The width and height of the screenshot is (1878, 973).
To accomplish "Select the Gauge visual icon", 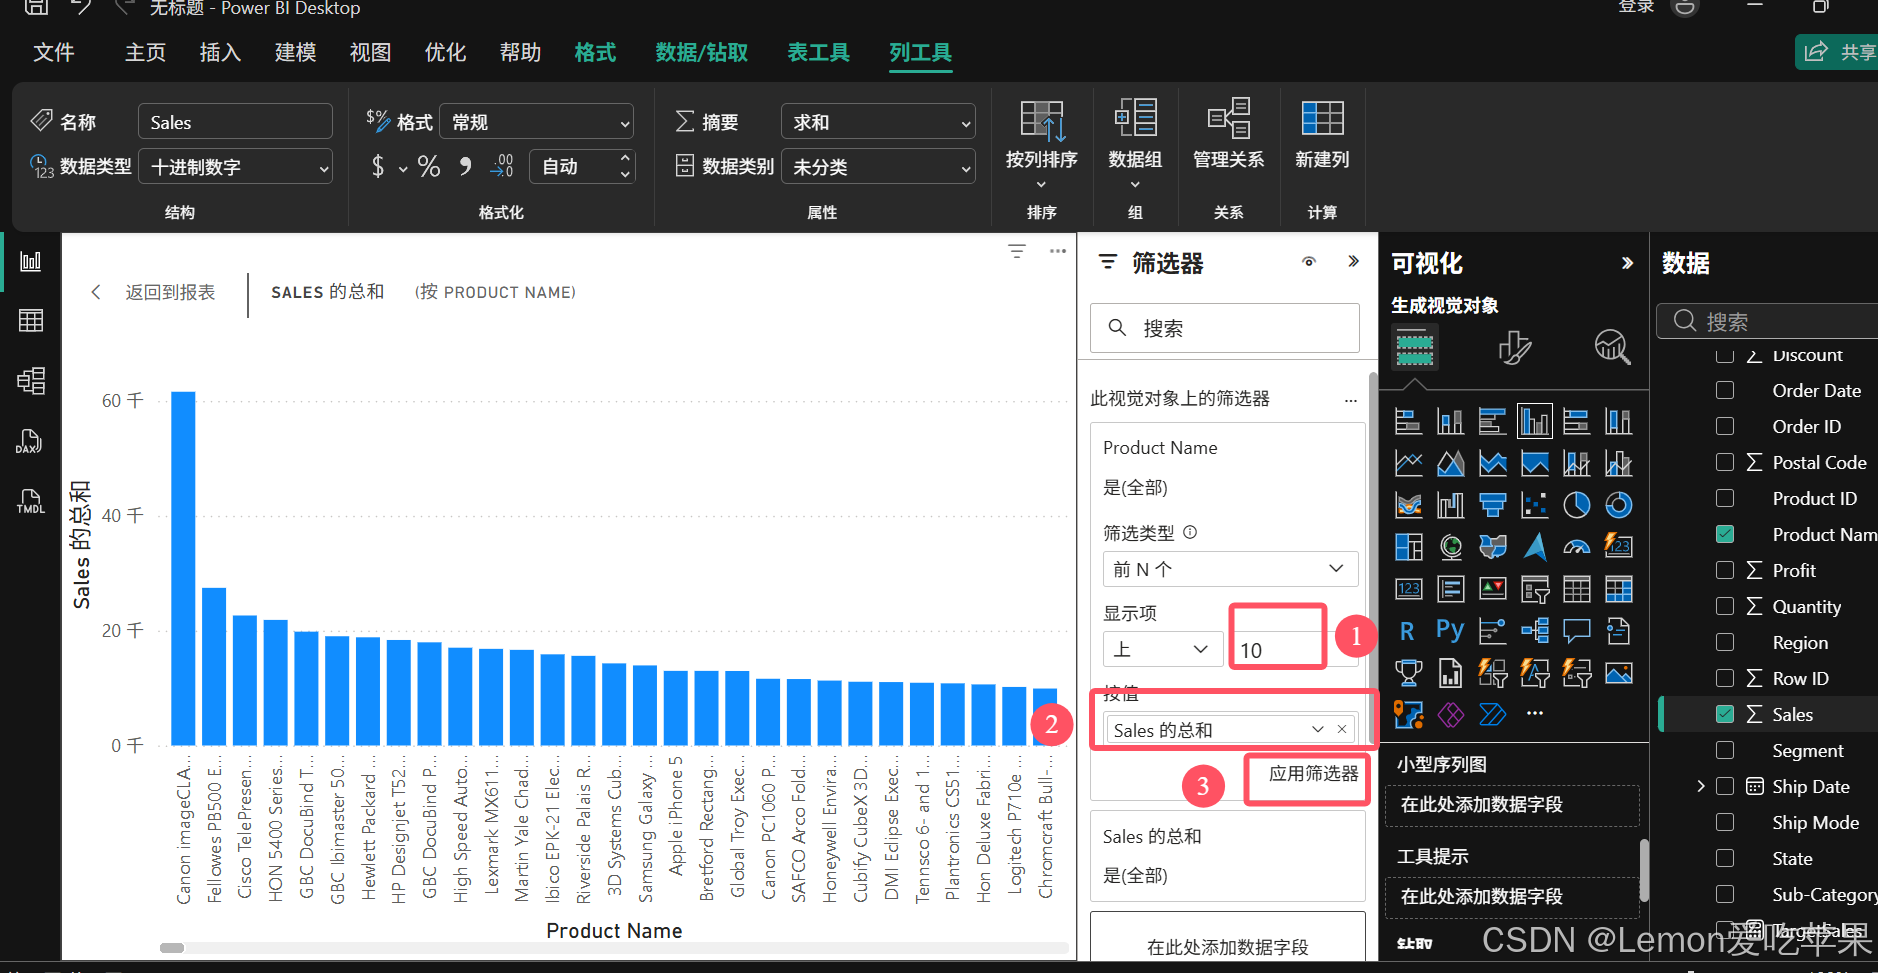I will [1577, 547].
